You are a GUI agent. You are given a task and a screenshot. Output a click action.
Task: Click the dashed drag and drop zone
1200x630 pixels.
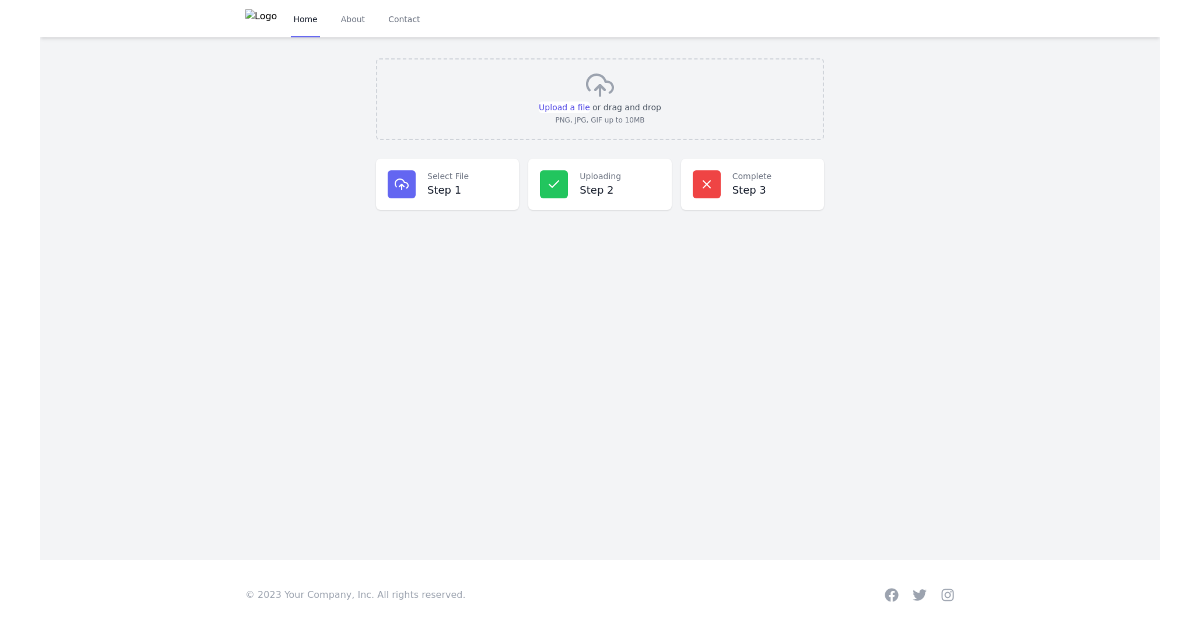pyautogui.click(x=600, y=99)
